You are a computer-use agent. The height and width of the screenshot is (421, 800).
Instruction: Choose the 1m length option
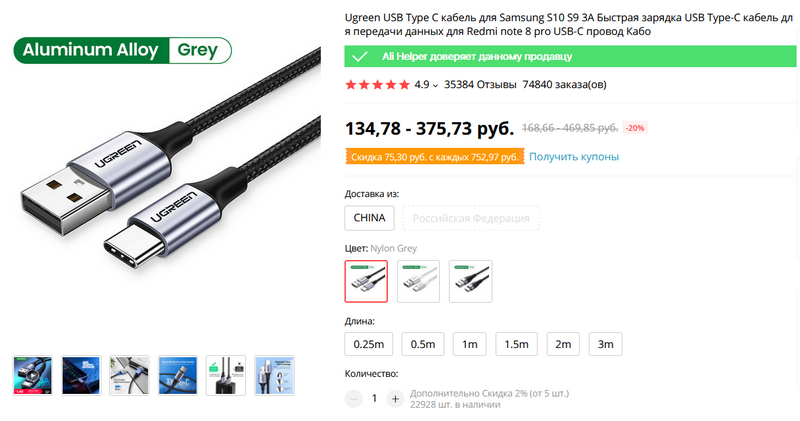click(469, 344)
